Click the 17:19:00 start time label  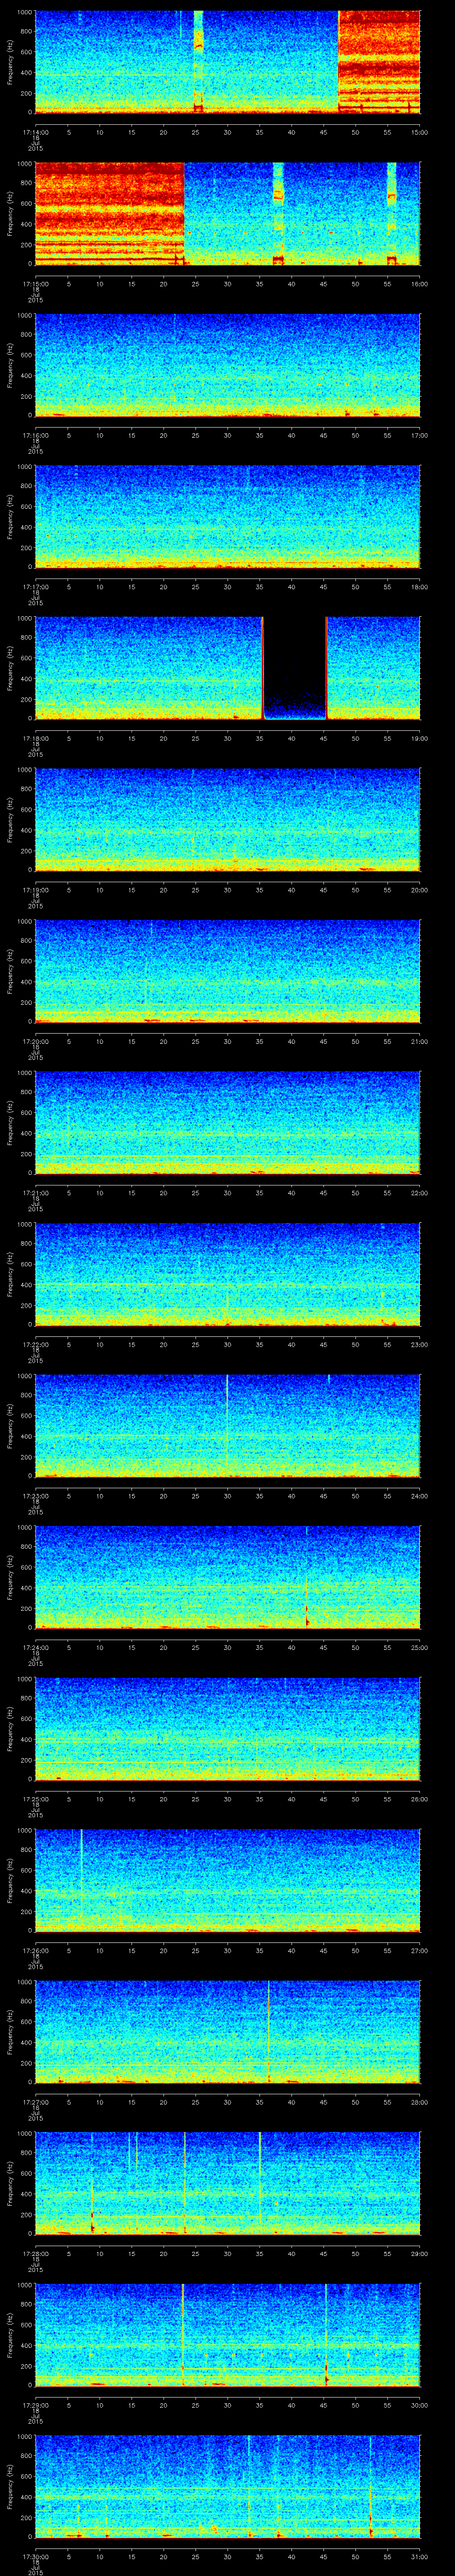35,890
